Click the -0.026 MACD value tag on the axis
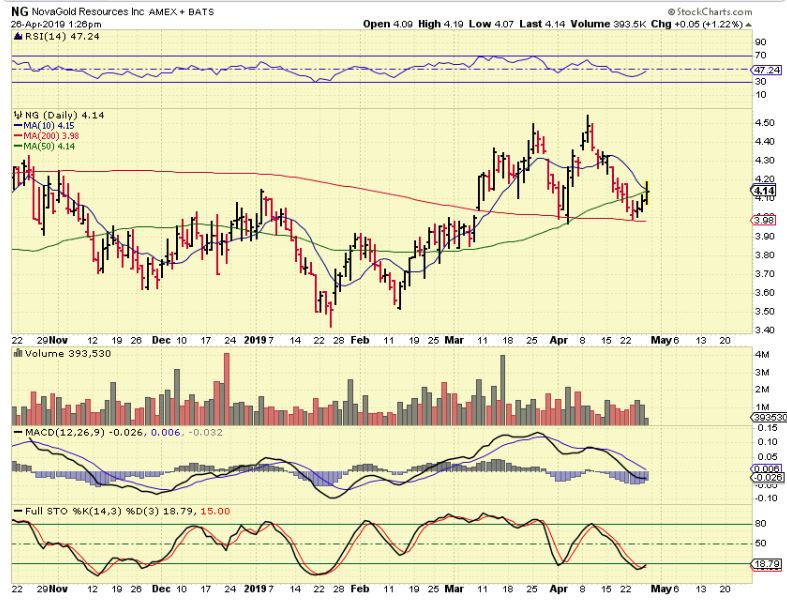The image size is (787, 601). point(768,477)
